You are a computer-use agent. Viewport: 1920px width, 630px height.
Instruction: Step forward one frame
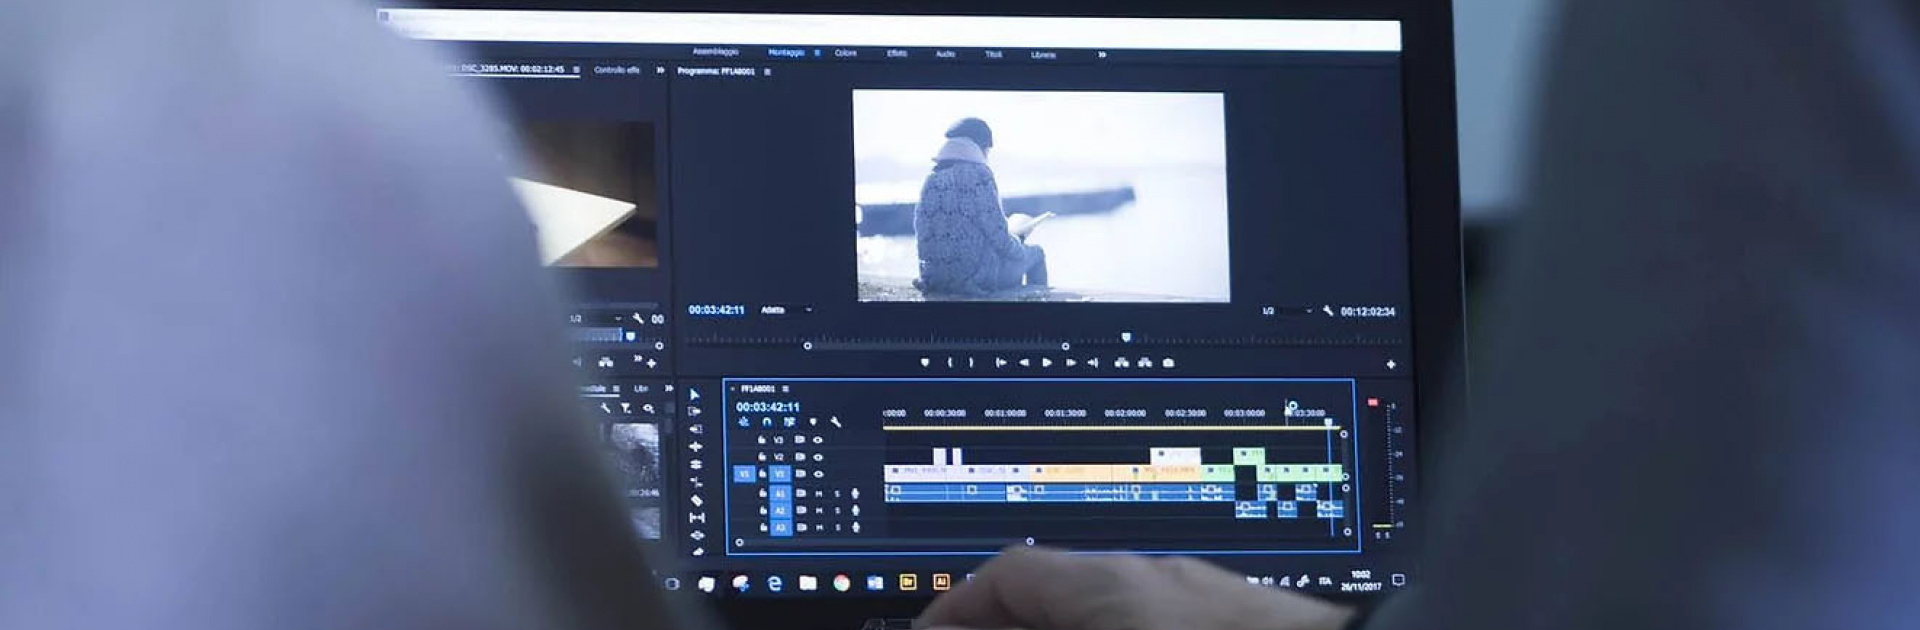point(1071,362)
